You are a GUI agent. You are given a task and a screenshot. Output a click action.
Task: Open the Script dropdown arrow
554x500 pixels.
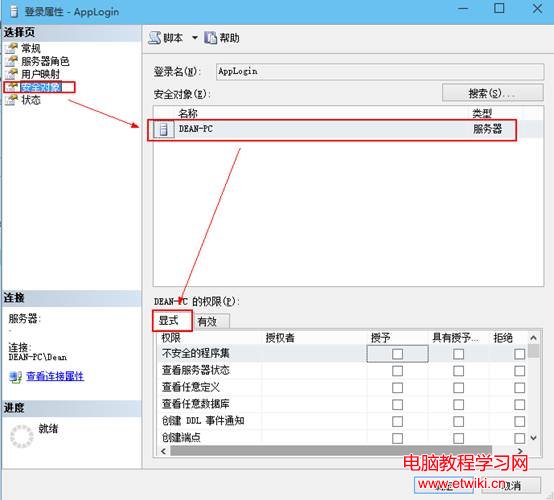(195, 37)
